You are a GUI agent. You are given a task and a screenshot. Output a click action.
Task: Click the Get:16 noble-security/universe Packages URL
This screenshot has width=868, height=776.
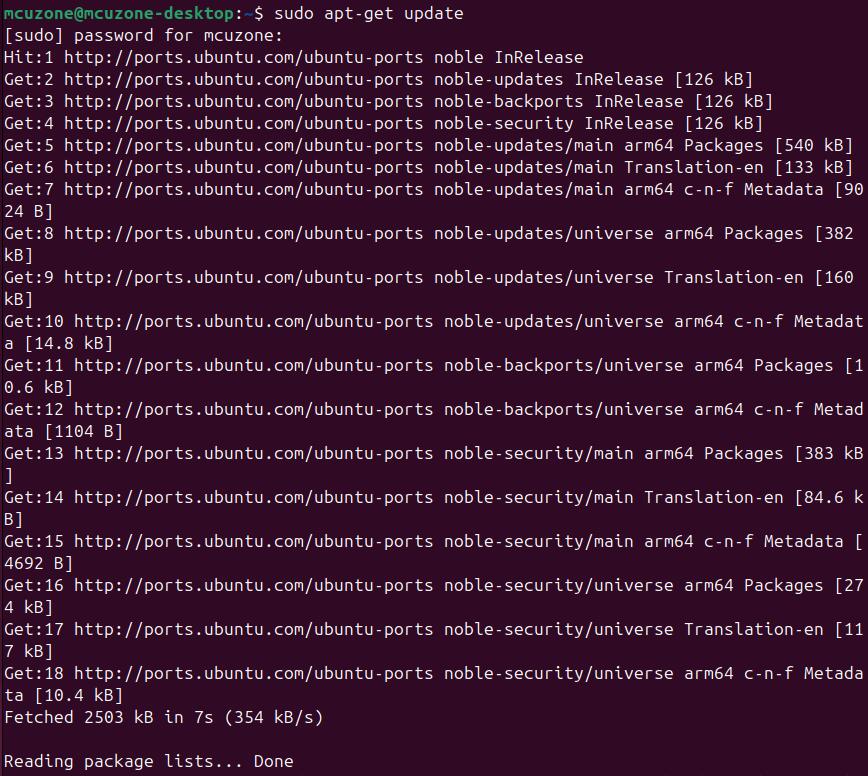(254, 586)
